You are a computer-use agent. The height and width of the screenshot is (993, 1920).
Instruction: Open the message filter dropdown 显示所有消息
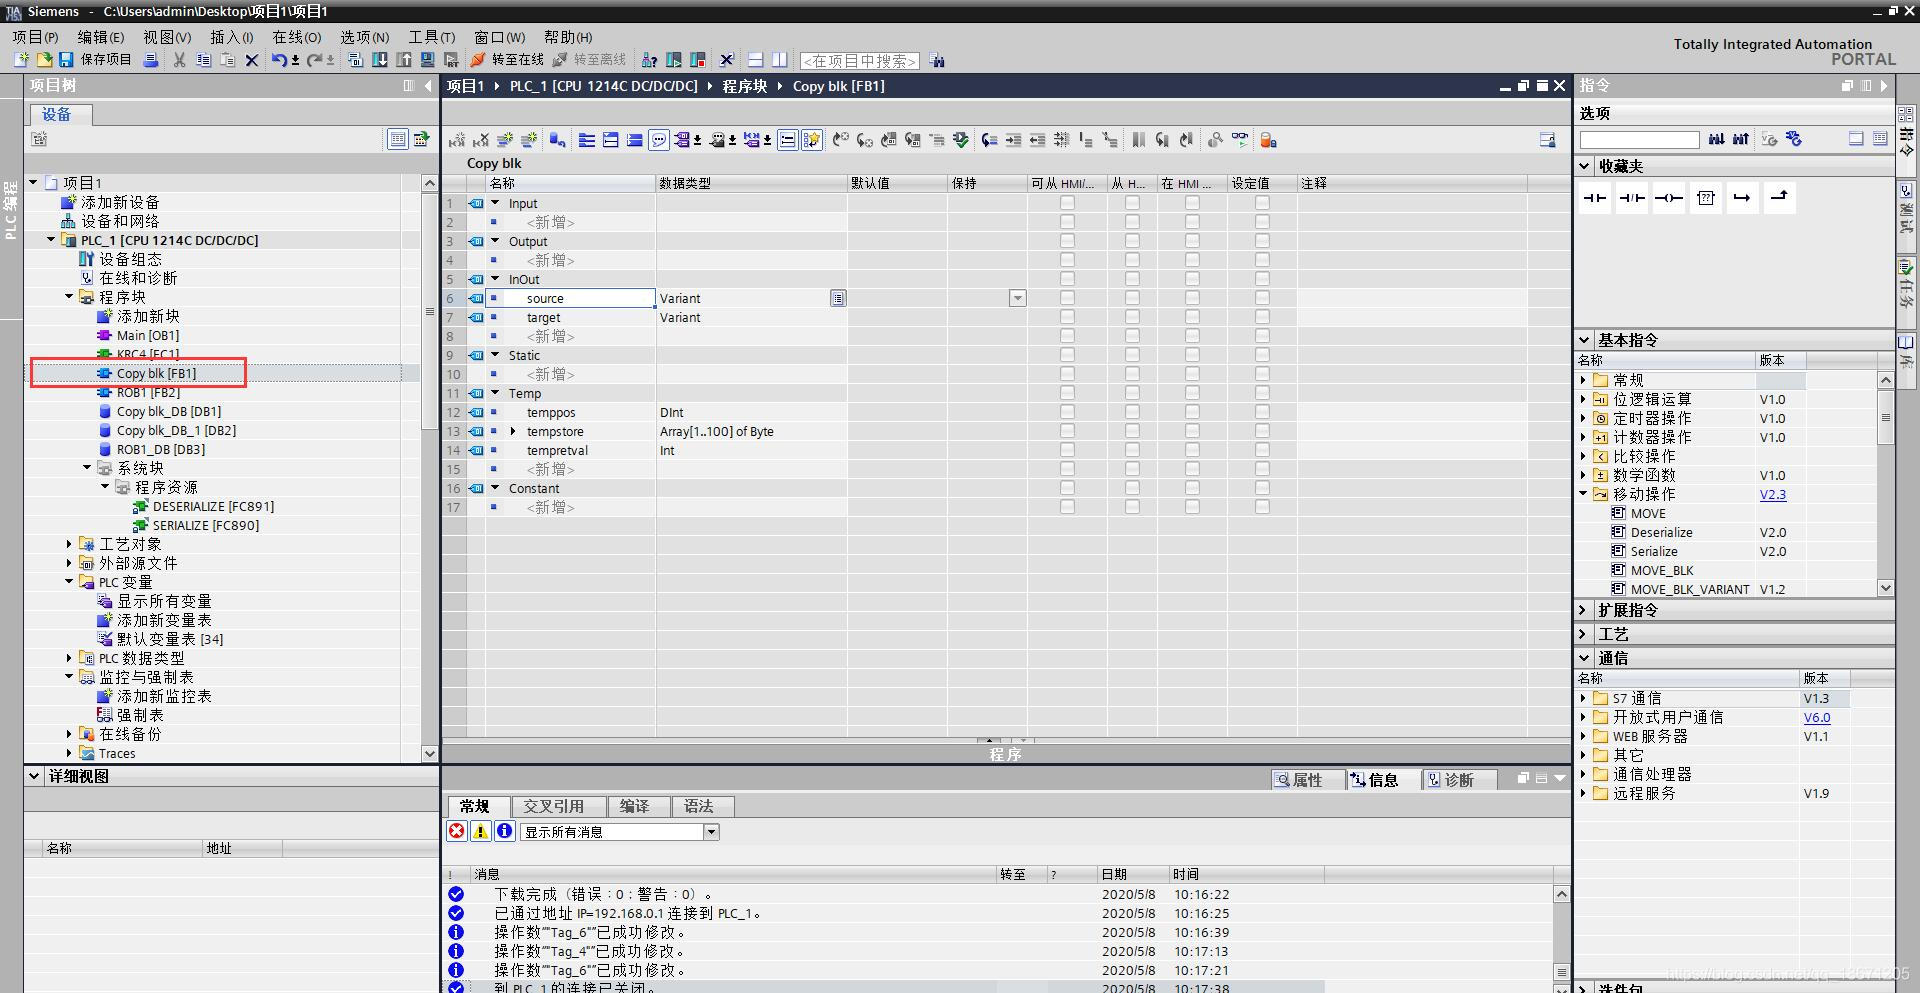tap(711, 832)
